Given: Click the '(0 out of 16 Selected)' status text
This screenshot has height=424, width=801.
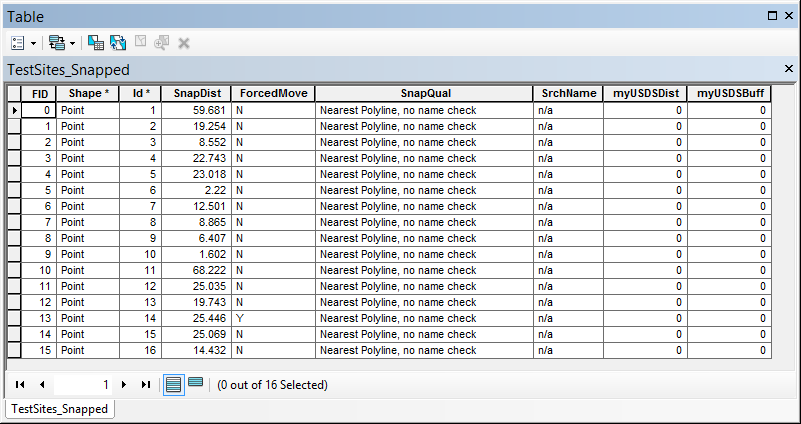Looking at the screenshot, I should [273, 385].
